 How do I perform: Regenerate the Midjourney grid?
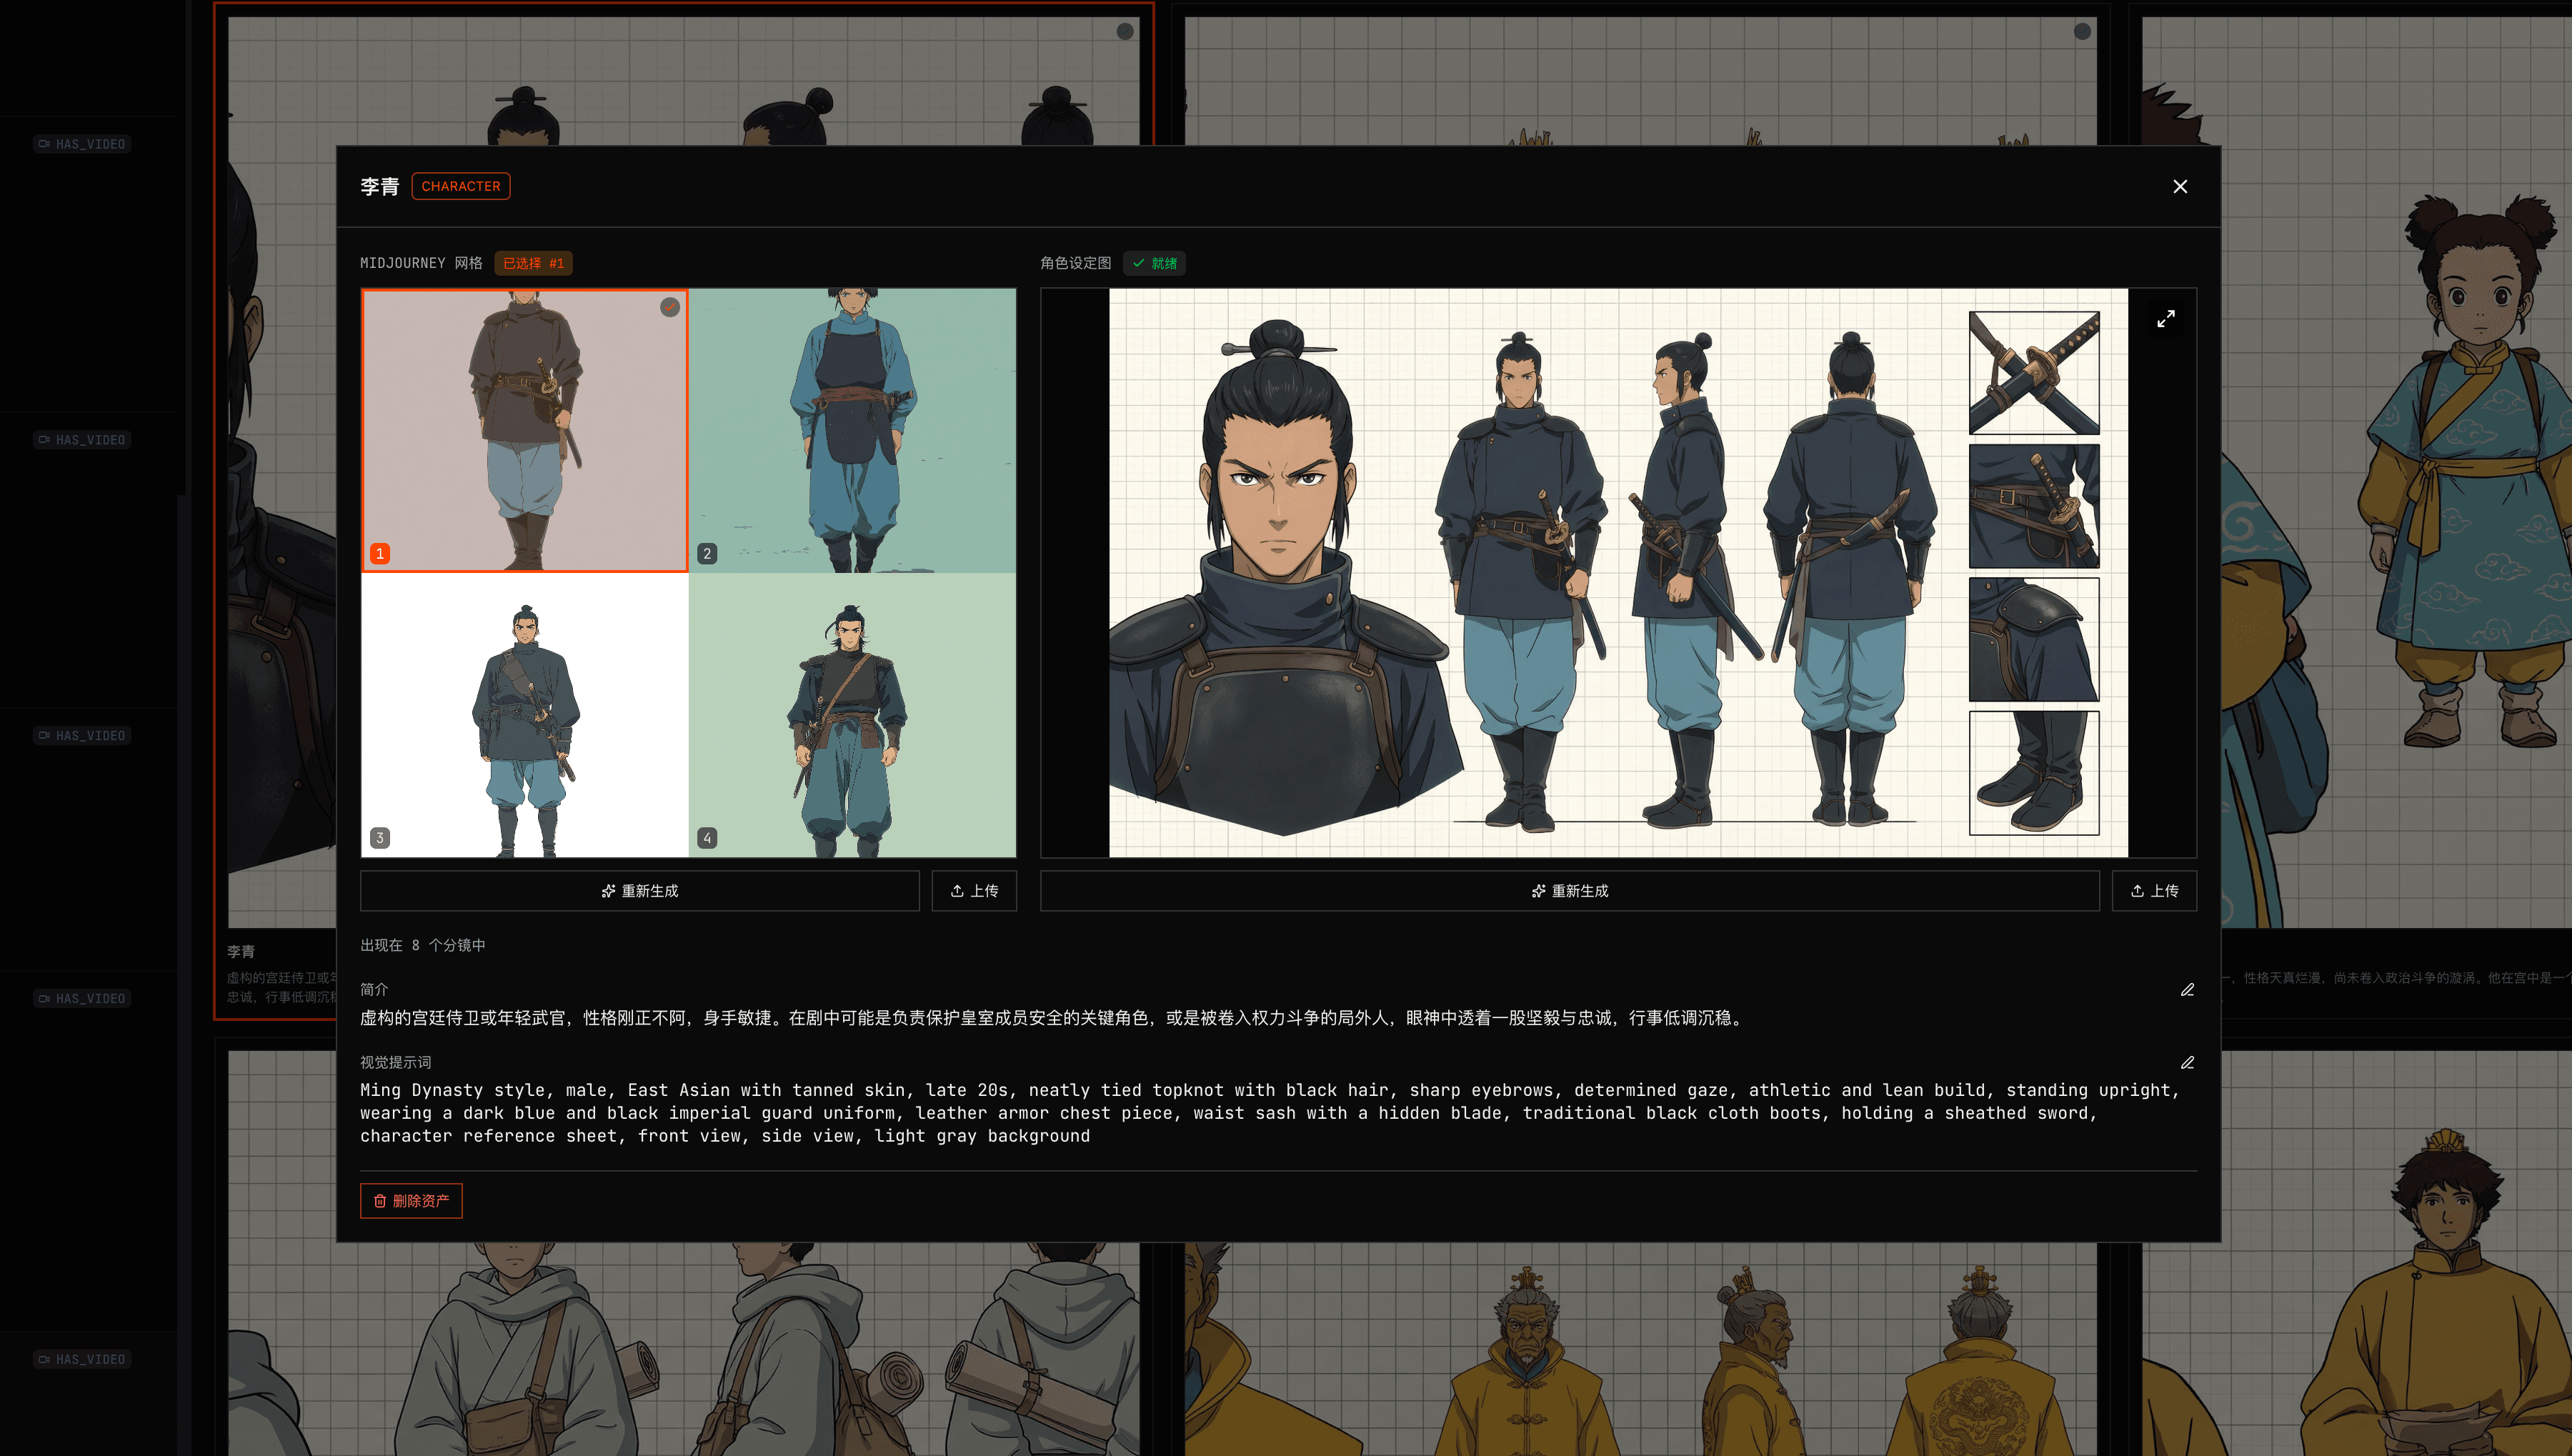coord(639,891)
